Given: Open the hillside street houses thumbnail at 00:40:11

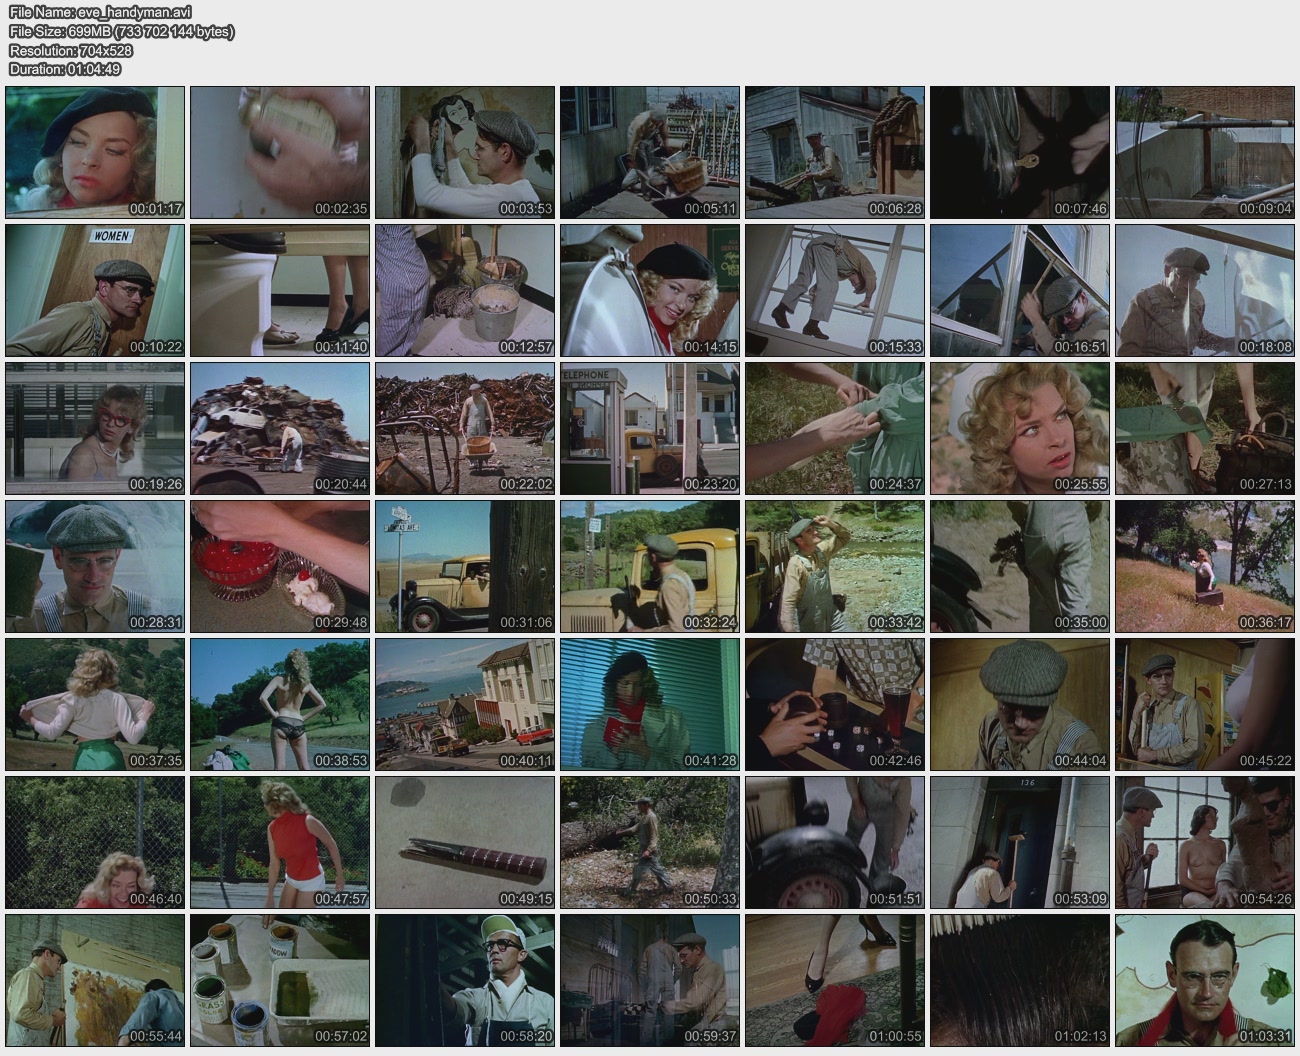Looking at the screenshot, I should tap(465, 705).
